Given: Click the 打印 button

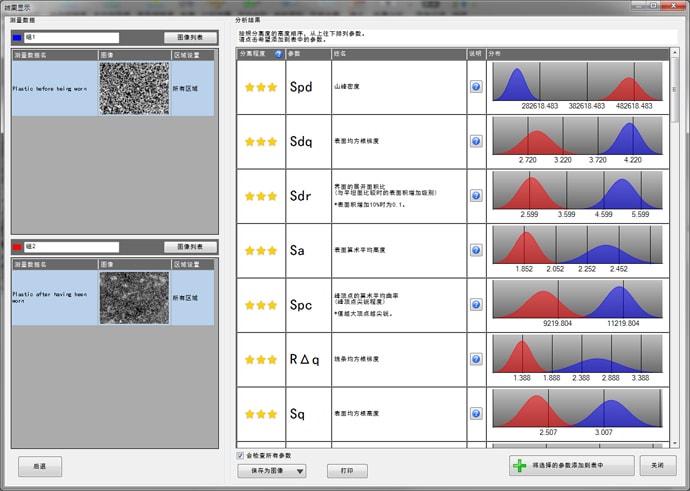Looking at the screenshot, I should pos(347,471).
